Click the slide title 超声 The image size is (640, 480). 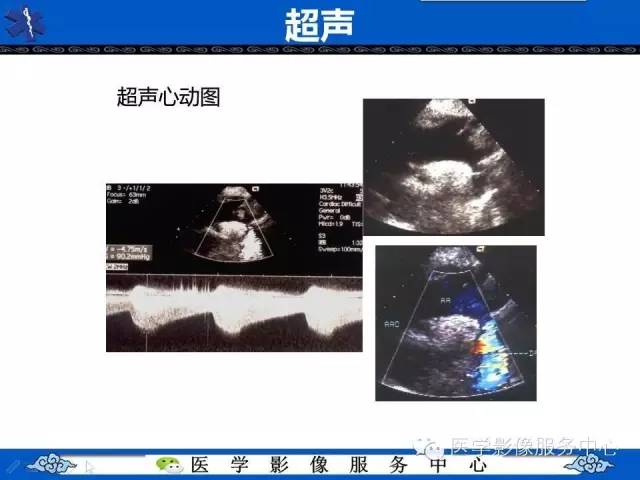point(319,25)
